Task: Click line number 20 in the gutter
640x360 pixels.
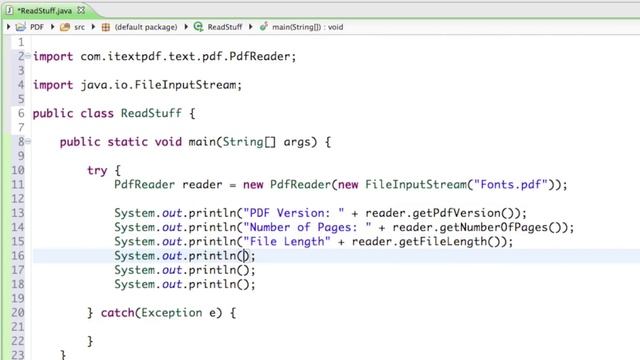Action: (18, 313)
